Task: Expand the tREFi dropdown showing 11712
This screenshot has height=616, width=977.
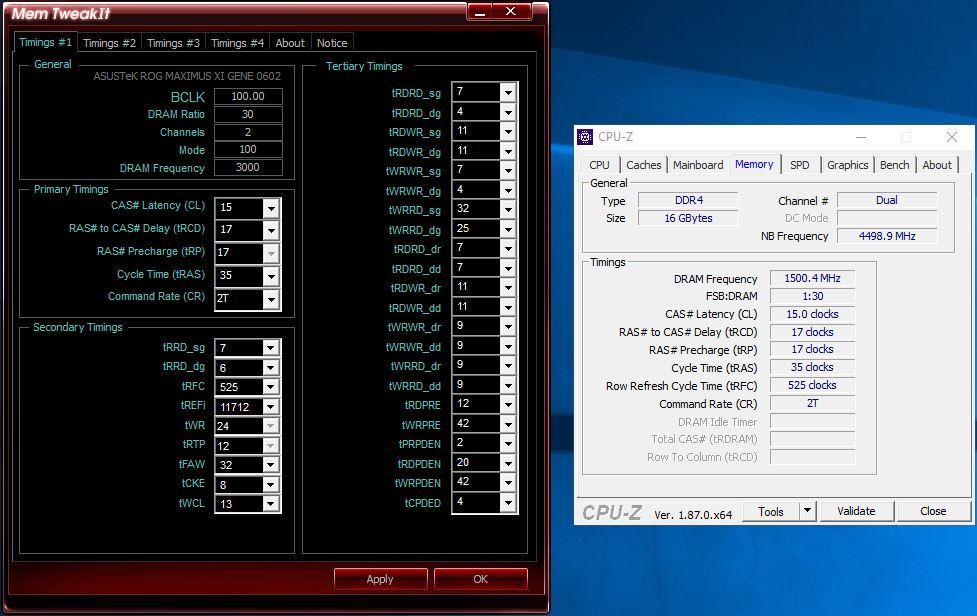Action: (270, 407)
